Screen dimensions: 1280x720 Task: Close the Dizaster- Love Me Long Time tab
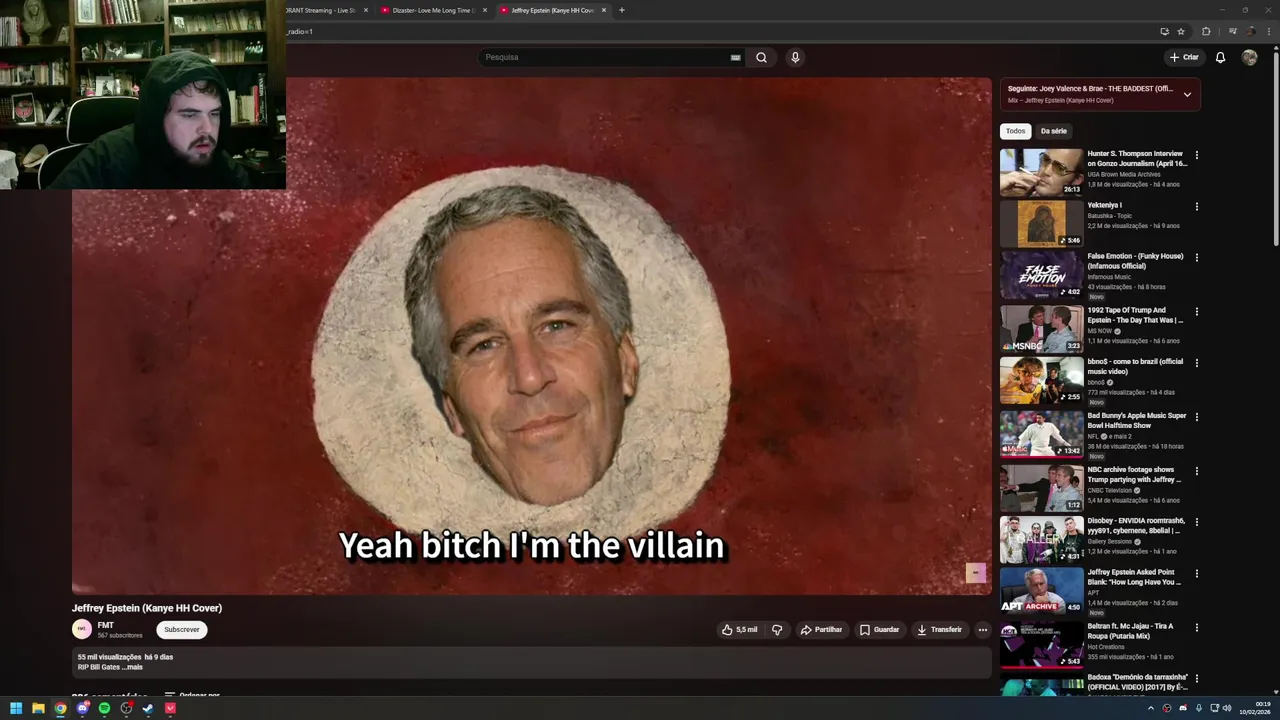pos(485,10)
